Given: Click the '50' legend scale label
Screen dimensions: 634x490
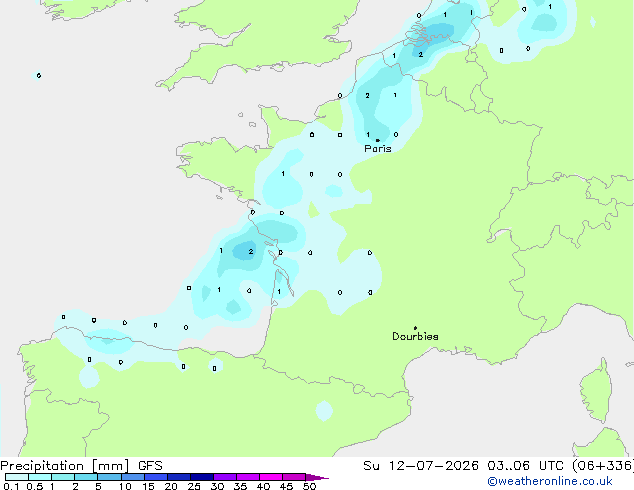Looking at the screenshot, I should 309,486.
